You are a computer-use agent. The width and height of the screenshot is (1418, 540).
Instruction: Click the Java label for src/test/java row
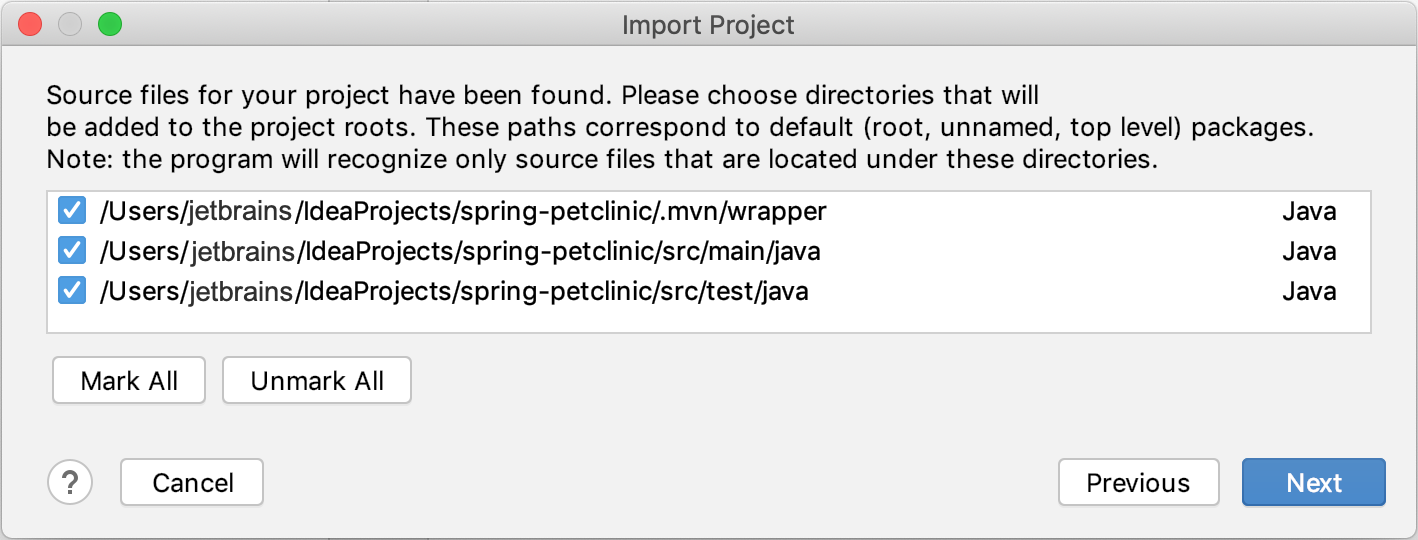point(1309,292)
